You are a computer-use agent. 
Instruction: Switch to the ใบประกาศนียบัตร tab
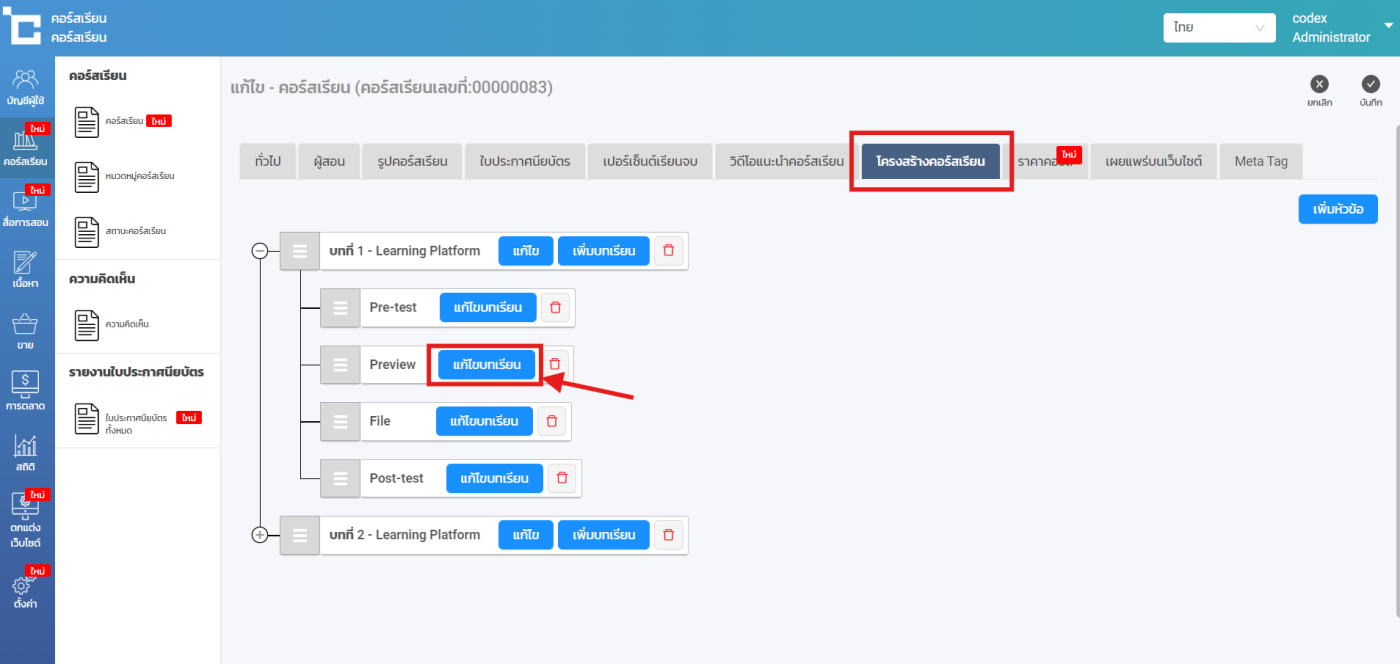coord(524,161)
